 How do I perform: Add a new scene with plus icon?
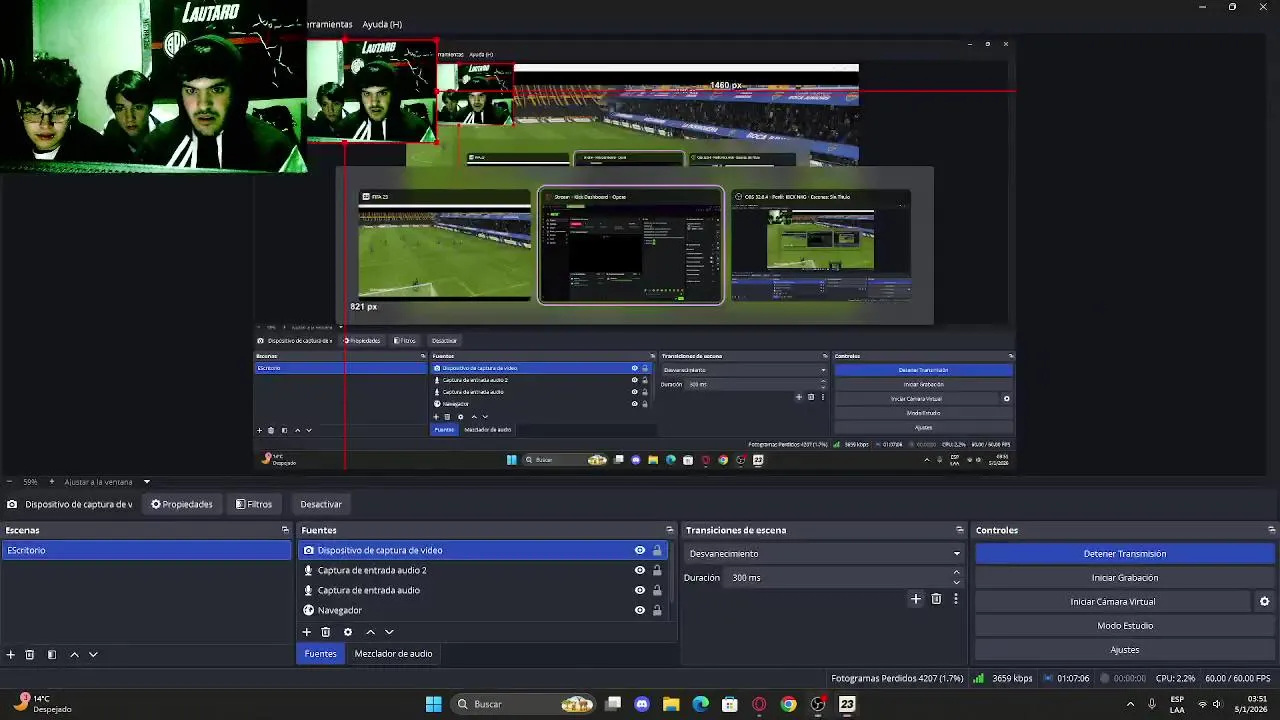(11, 654)
